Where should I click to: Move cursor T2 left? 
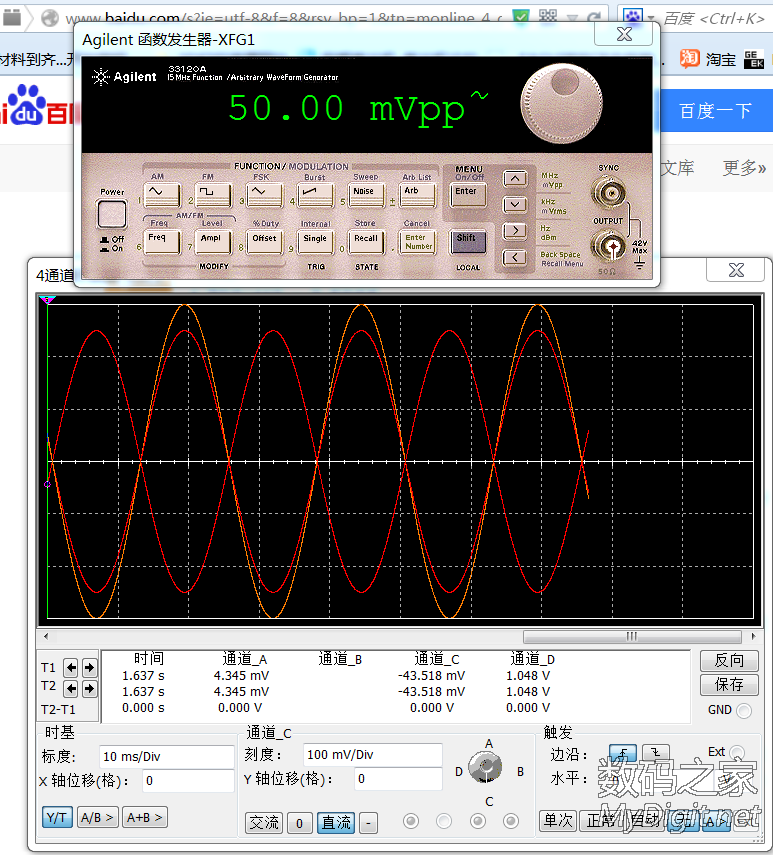70,689
